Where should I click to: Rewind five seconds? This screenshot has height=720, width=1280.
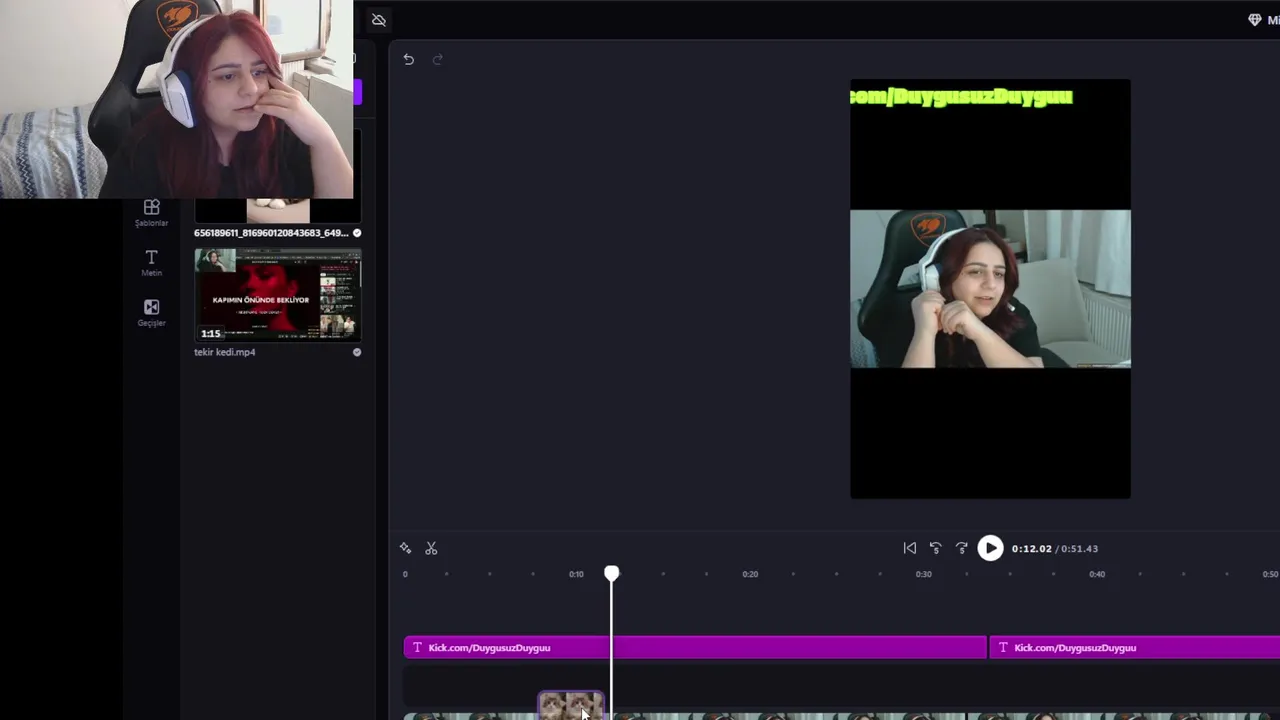click(935, 548)
